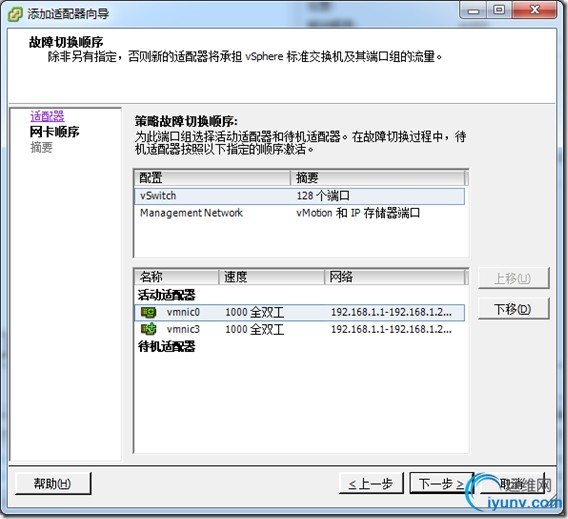Close the 添加适配器向导 window
This screenshot has width=568, height=519.
pos(534,11)
